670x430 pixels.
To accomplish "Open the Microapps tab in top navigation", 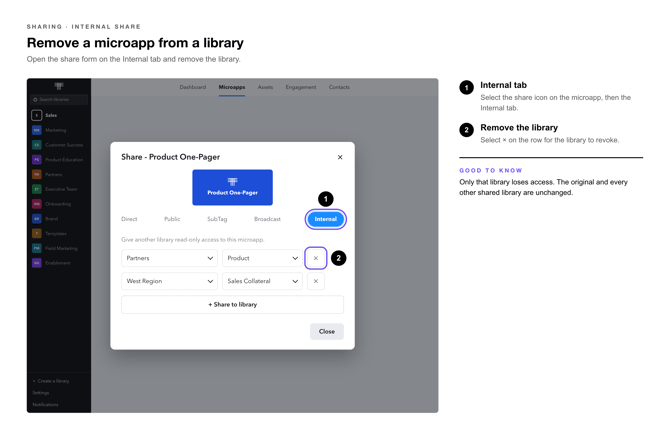I will [232, 87].
